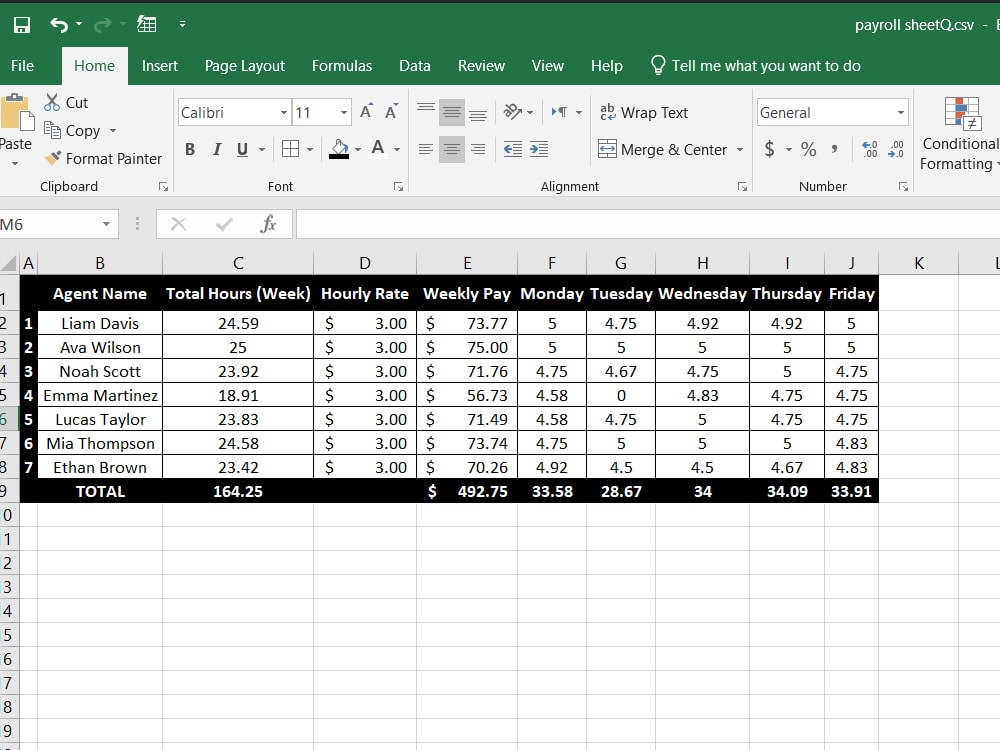Click the formula bar input

648,224
